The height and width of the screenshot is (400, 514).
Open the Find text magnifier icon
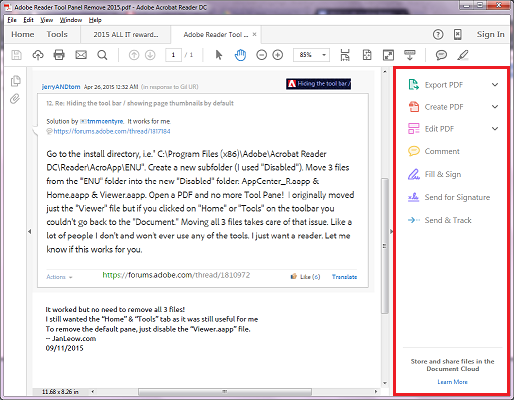[x=102, y=55]
